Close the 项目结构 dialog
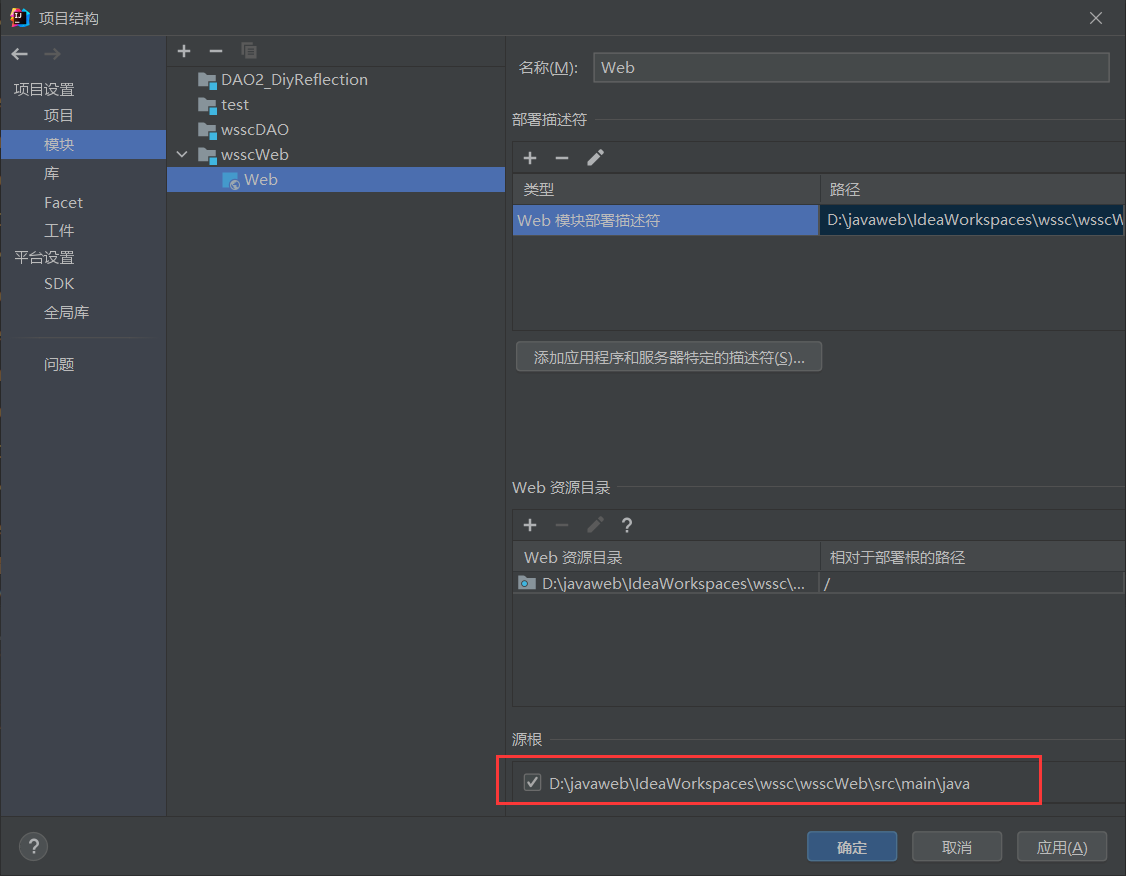This screenshot has height=876, width=1126. (1095, 18)
